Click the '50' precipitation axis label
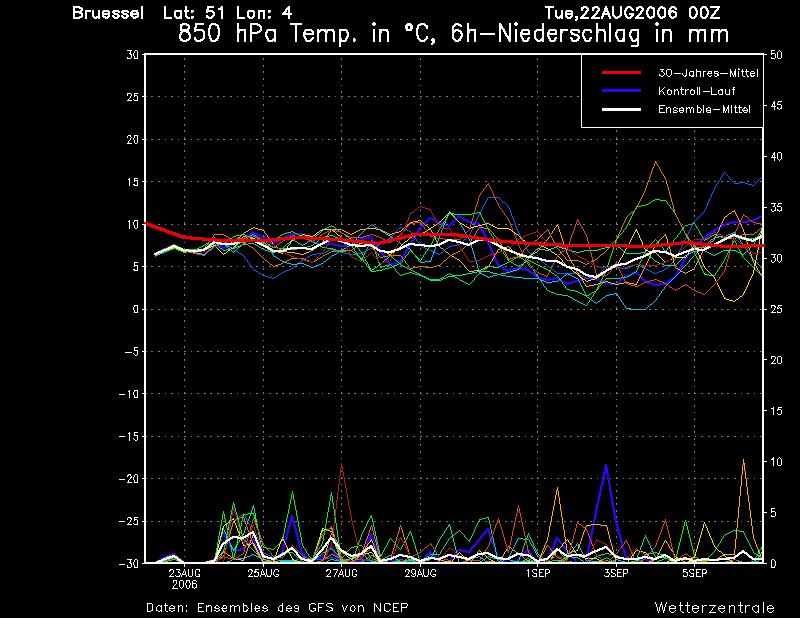Image resolution: width=800 pixels, height=618 pixels. coord(776,55)
